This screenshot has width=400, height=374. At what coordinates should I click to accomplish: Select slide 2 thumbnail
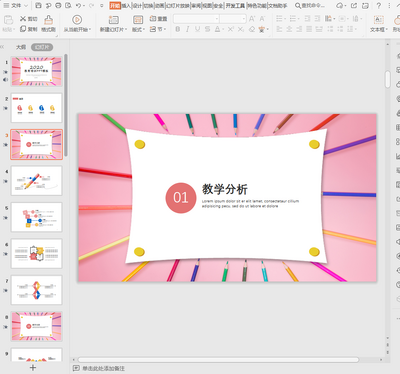36,108
